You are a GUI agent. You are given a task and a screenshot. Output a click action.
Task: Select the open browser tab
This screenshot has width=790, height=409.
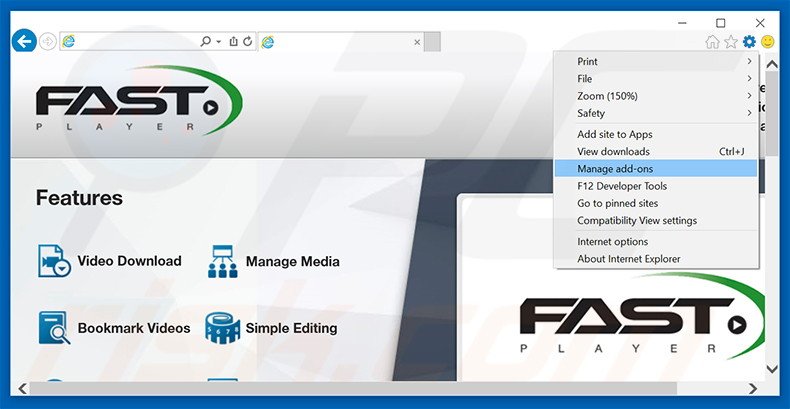341,42
